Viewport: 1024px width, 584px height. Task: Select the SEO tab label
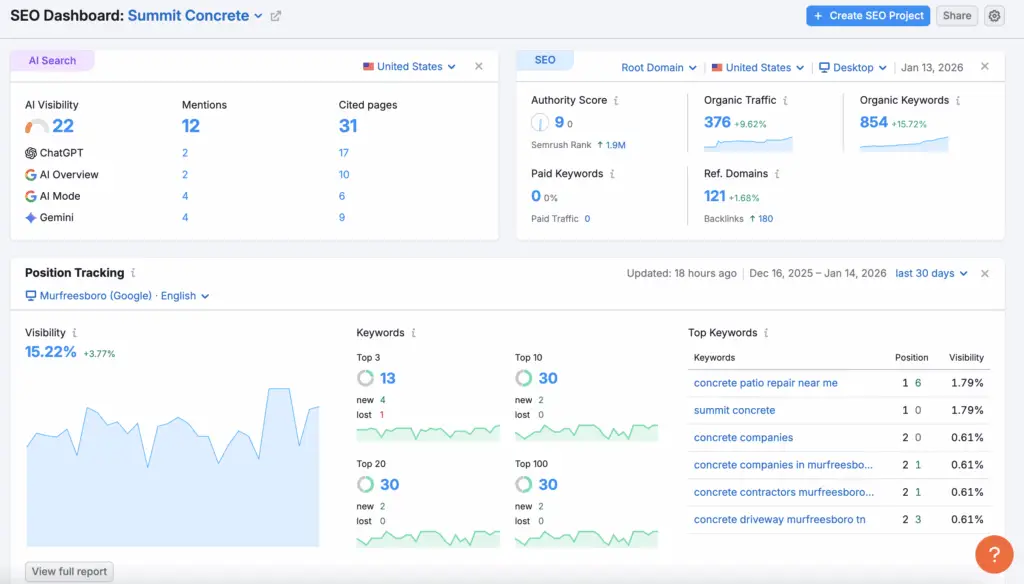coord(545,61)
